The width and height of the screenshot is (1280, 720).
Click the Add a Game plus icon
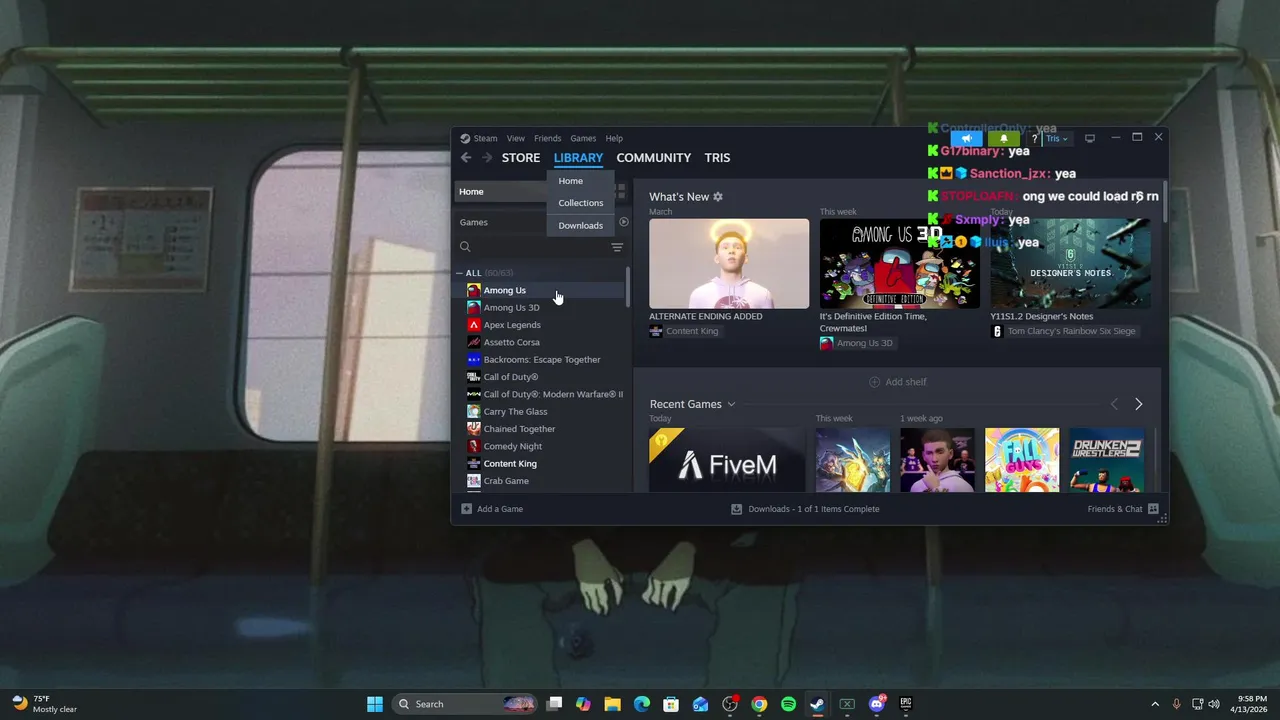point(466,509)
